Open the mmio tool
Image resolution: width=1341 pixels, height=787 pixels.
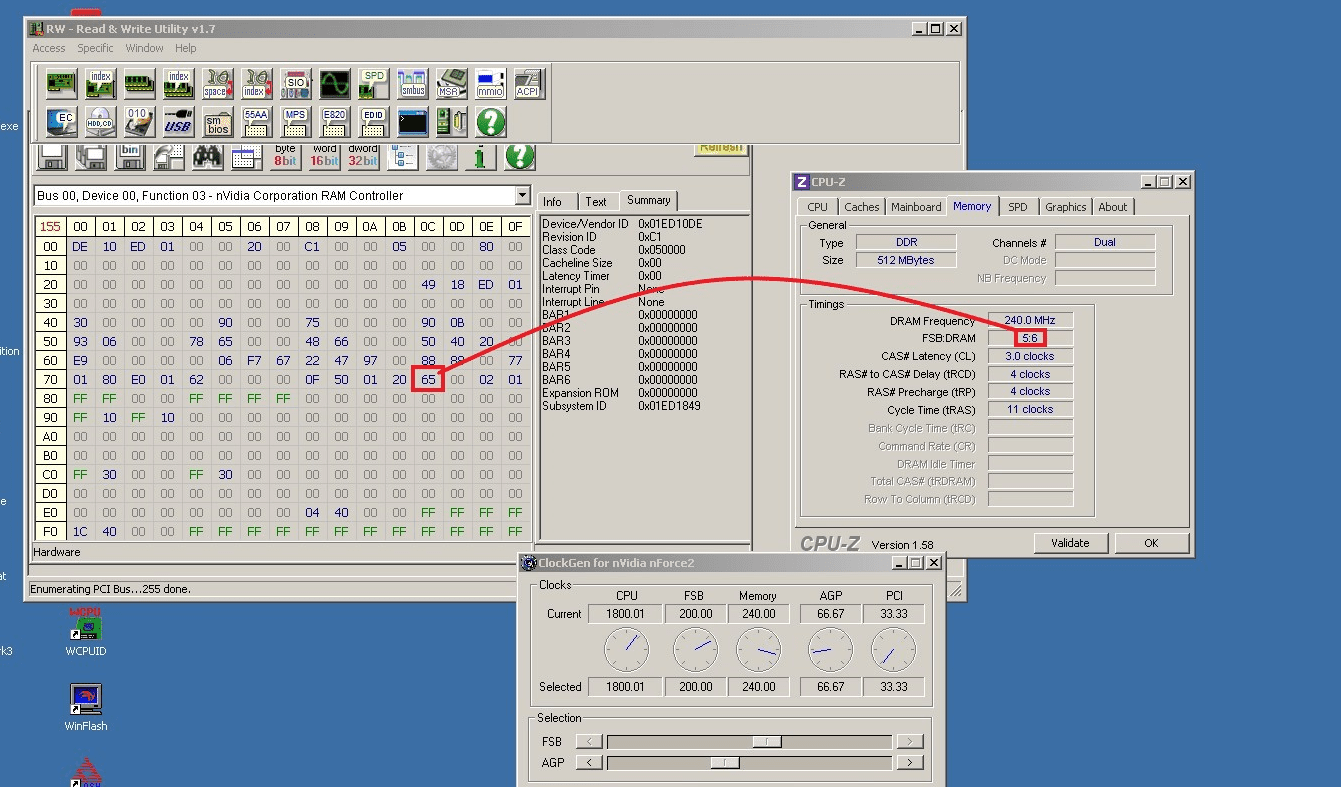490,84
